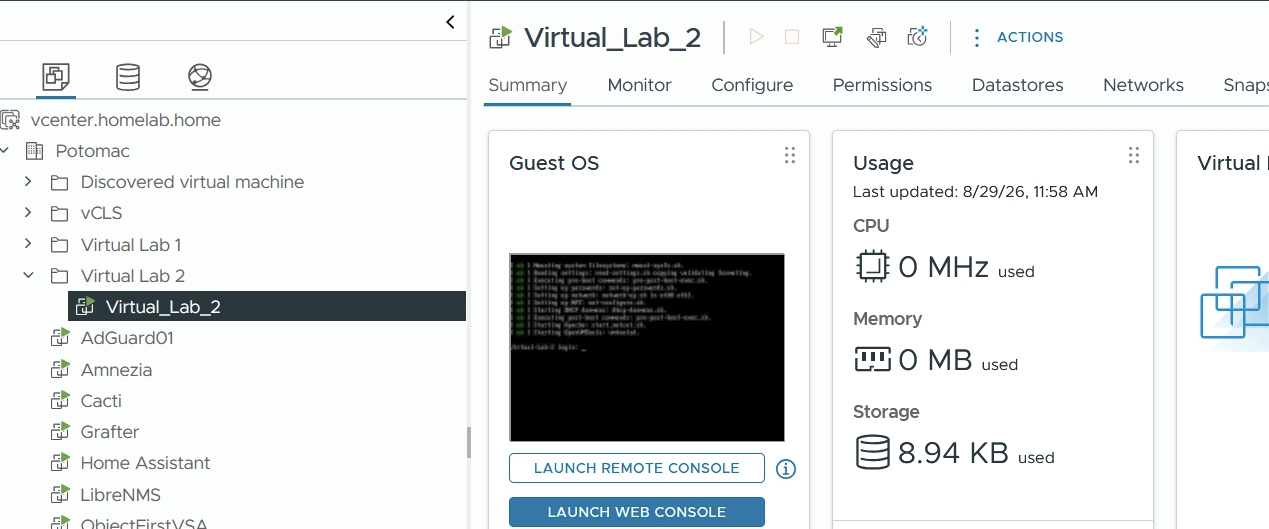Click the LAUNCH REMOTE CONSOLE button

[x=637, y=468]
